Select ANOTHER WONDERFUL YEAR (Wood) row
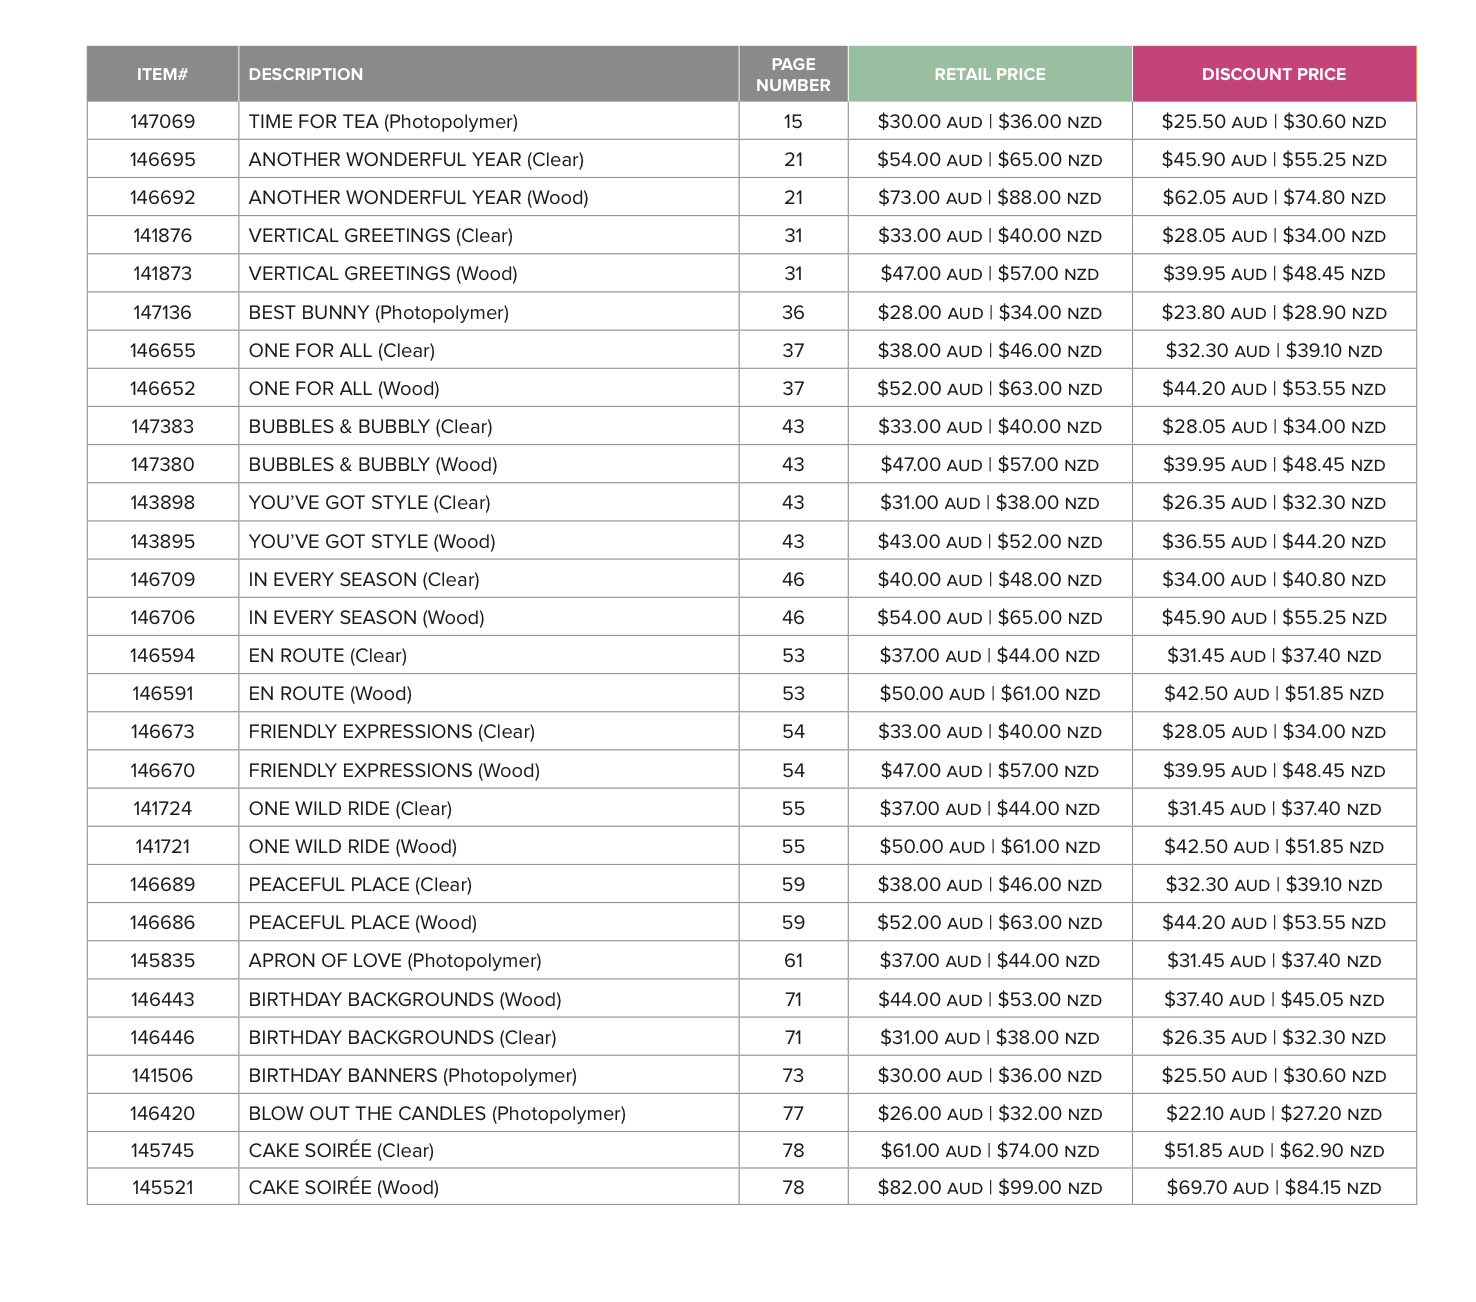Viewport: 1476px width, 1302px height. [x=752, y=198]
